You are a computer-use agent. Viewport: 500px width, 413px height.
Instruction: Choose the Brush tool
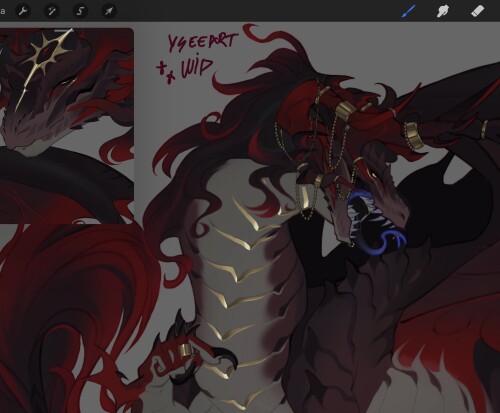pyautogui.click(x=408, y=11)
